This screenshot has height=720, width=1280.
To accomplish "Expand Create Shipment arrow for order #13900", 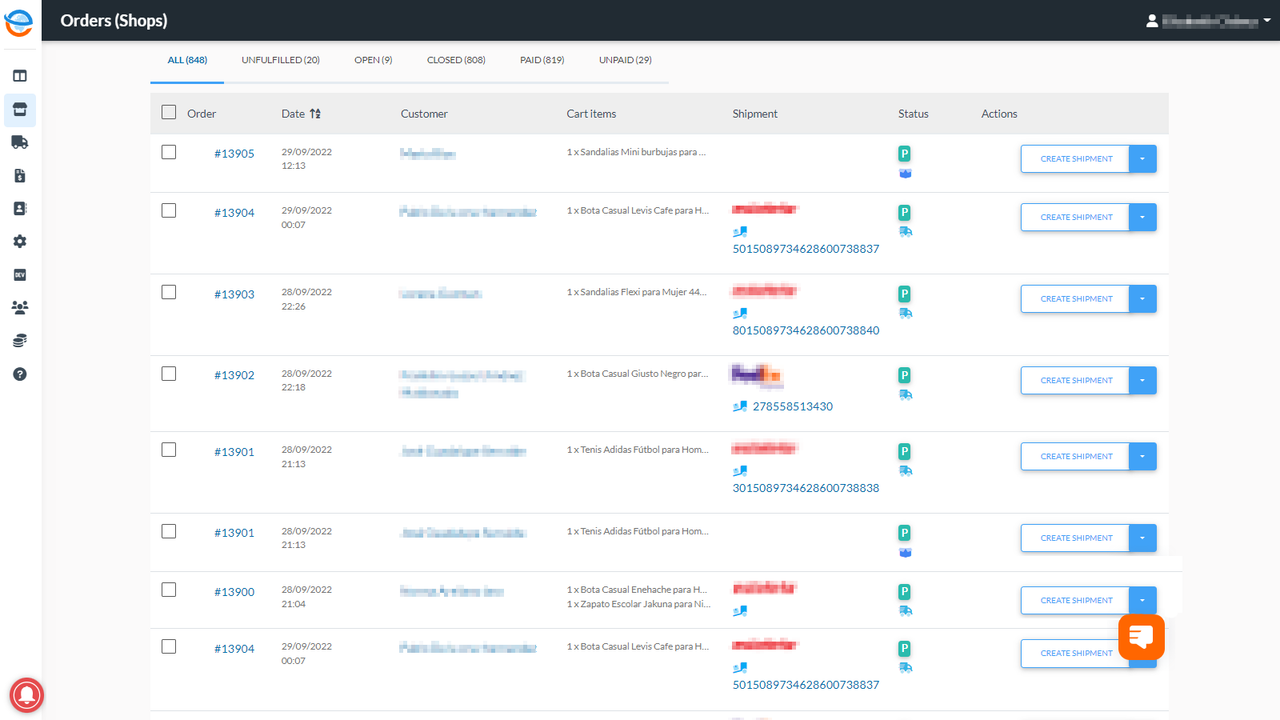I will (x=1143, y=599).
